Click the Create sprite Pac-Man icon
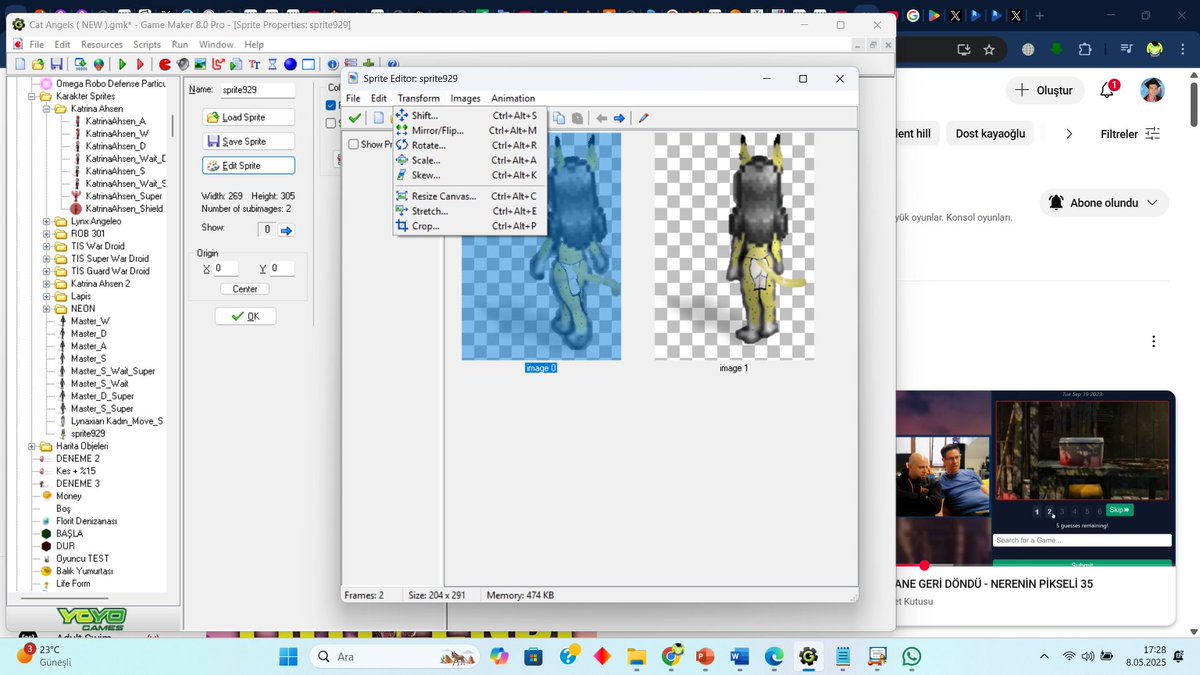The width and height of the screenshot is (1200, 675). 165,64
